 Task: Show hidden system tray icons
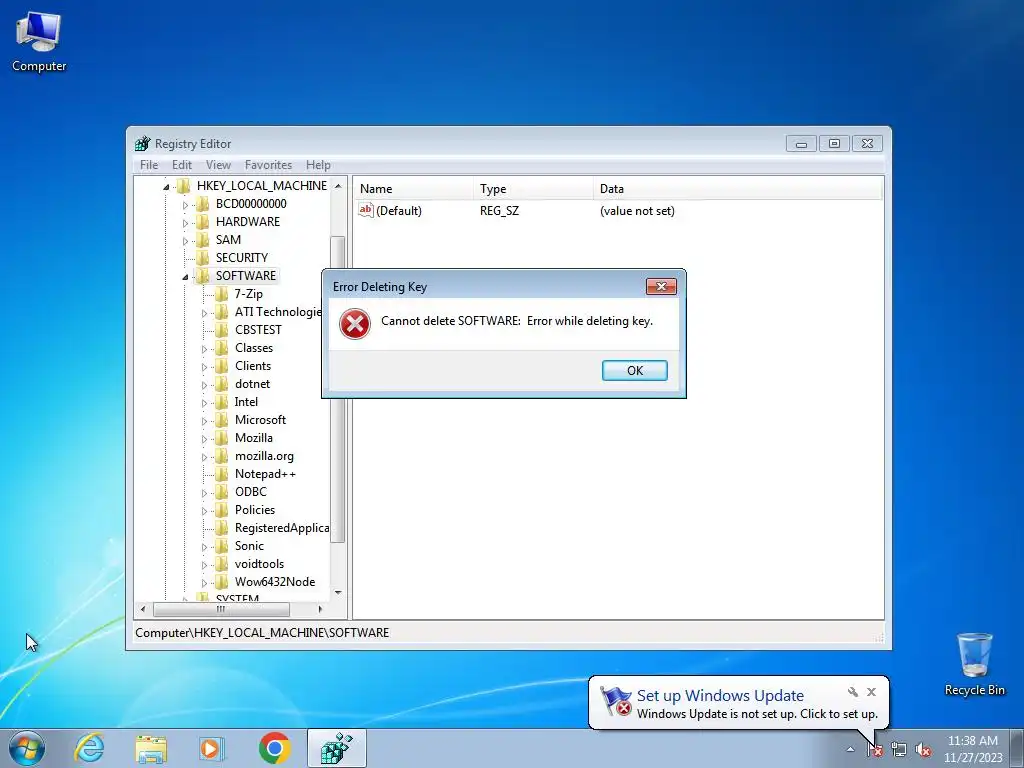click(850, 749)
